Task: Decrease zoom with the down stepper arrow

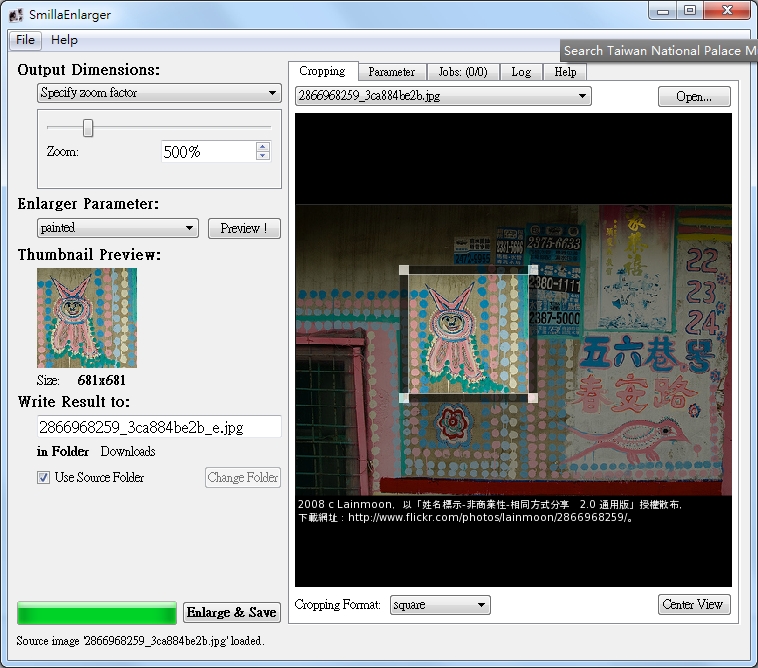Action: (262, 156)
